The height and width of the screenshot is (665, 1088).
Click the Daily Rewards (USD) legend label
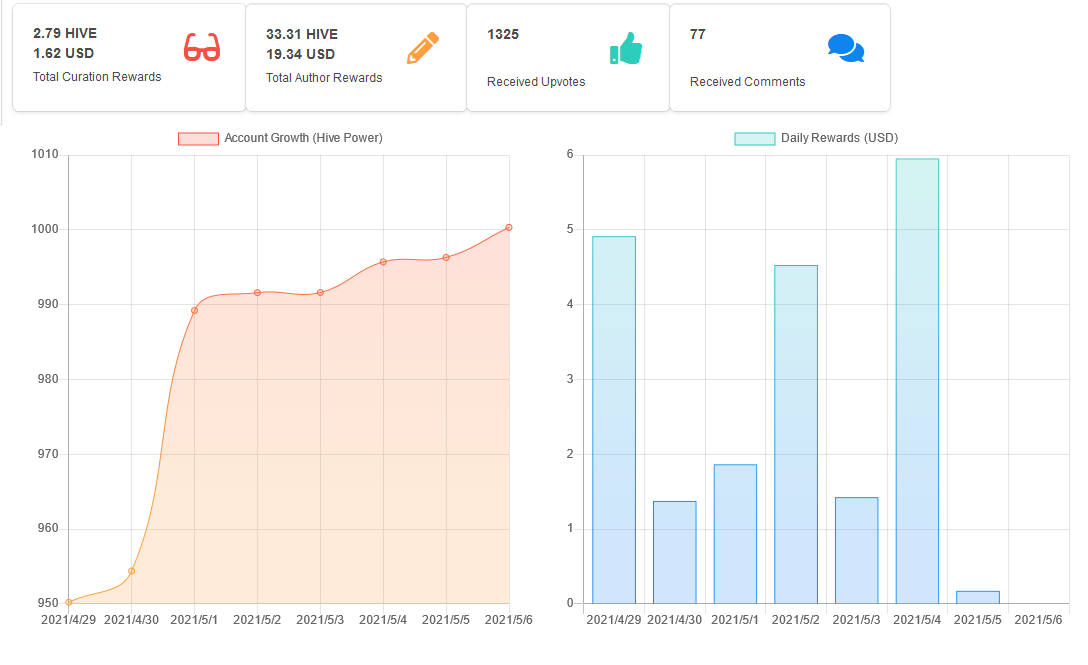coord(840,138)
